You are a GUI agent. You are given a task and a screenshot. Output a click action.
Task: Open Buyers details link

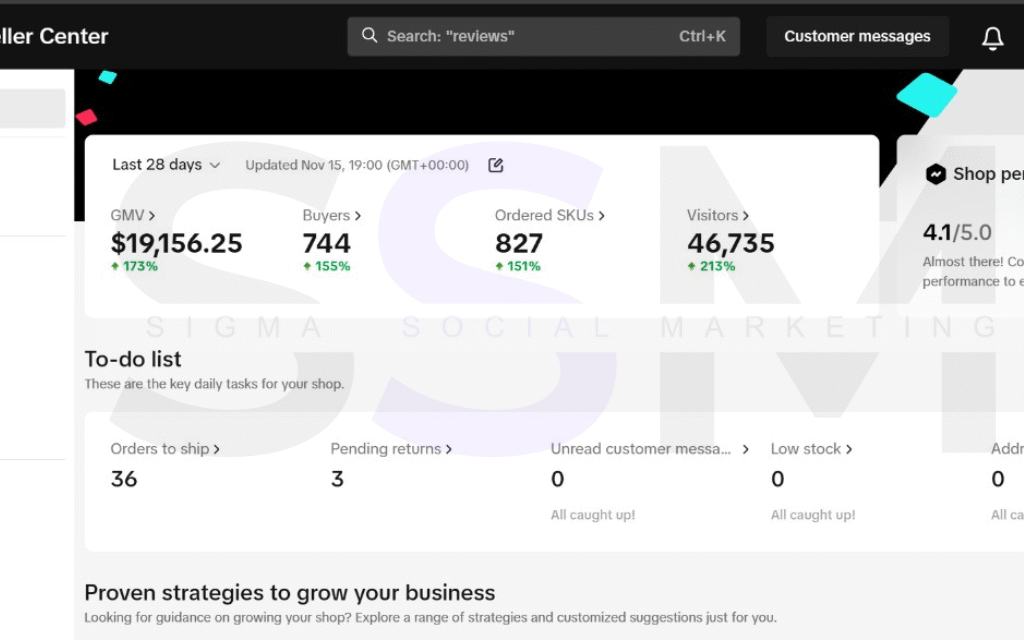331,215
